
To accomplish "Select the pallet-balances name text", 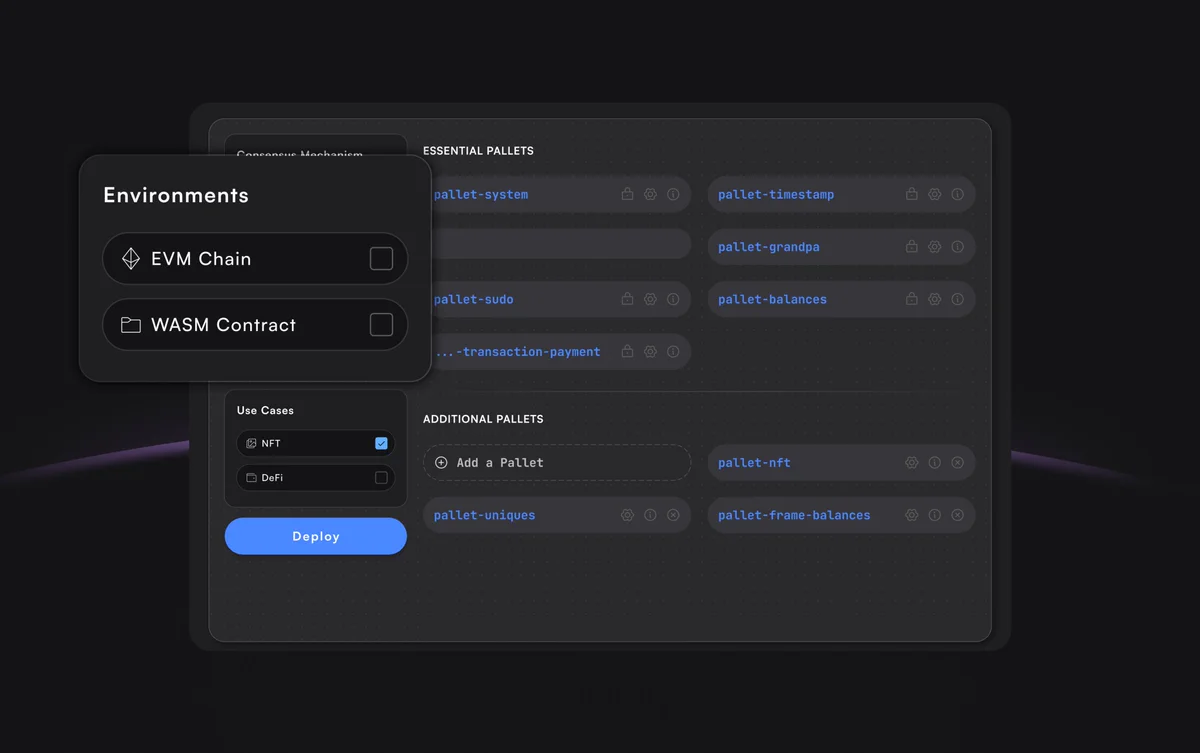I will click(772, 300).
